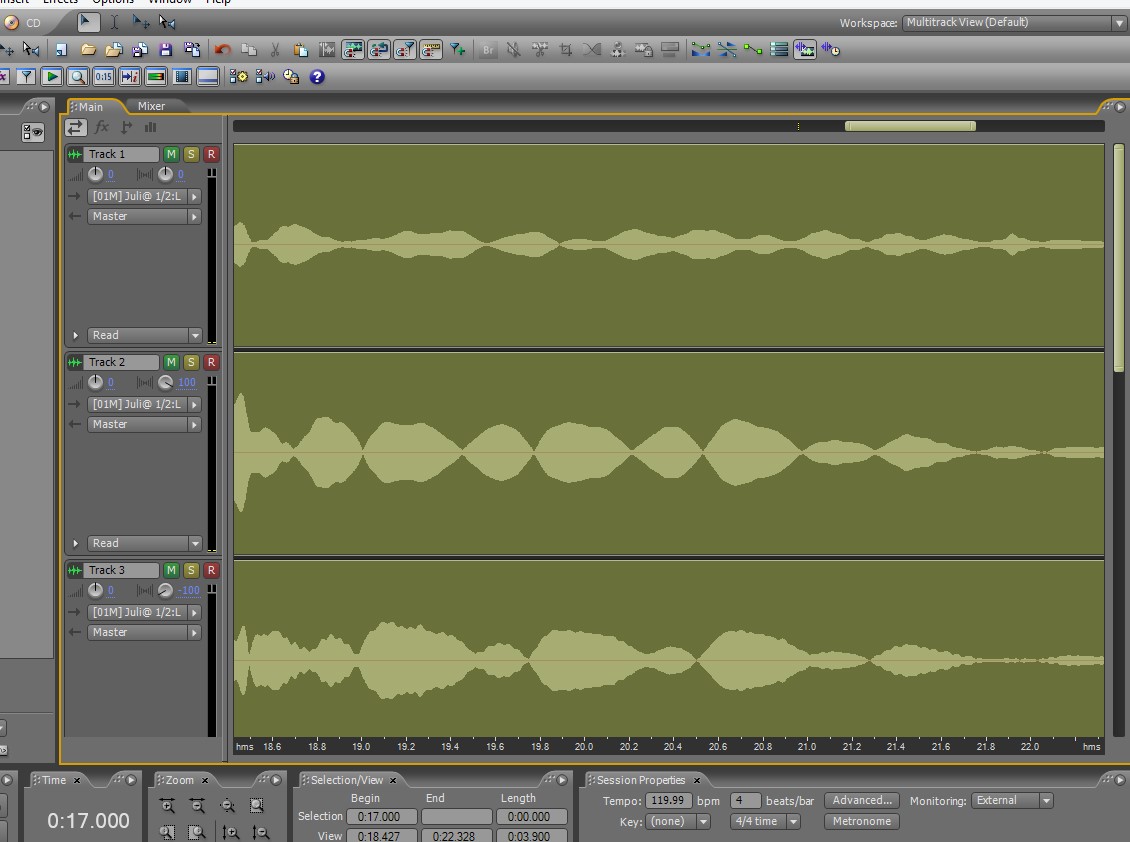Open Track 1 Read automation mode dropdown
This screenshot has width=1130, height=842.
(x=144, y=335)
